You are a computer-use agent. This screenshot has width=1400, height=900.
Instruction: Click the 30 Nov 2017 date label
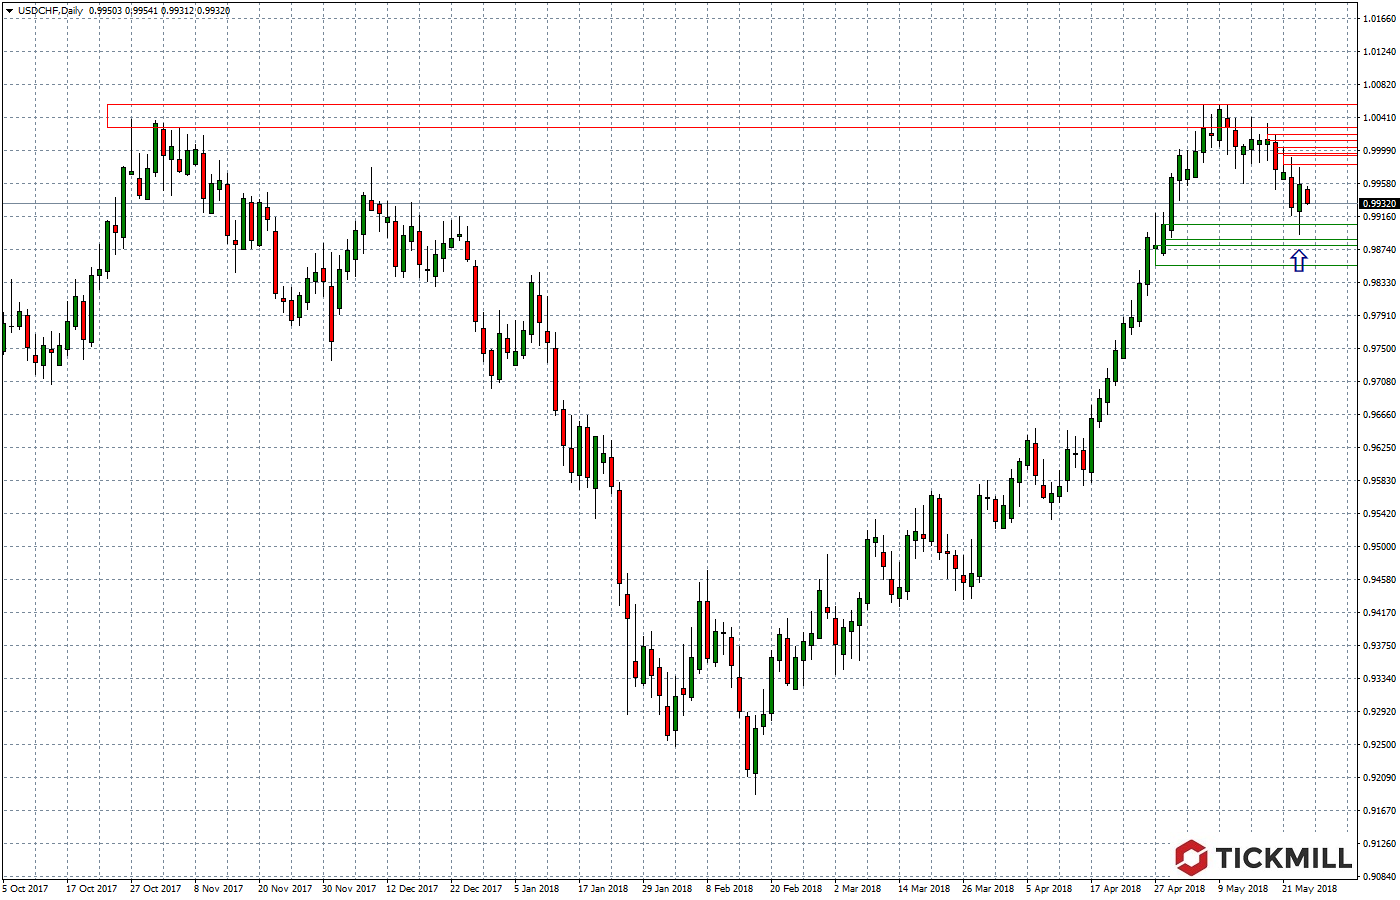[x=349, y=888]
